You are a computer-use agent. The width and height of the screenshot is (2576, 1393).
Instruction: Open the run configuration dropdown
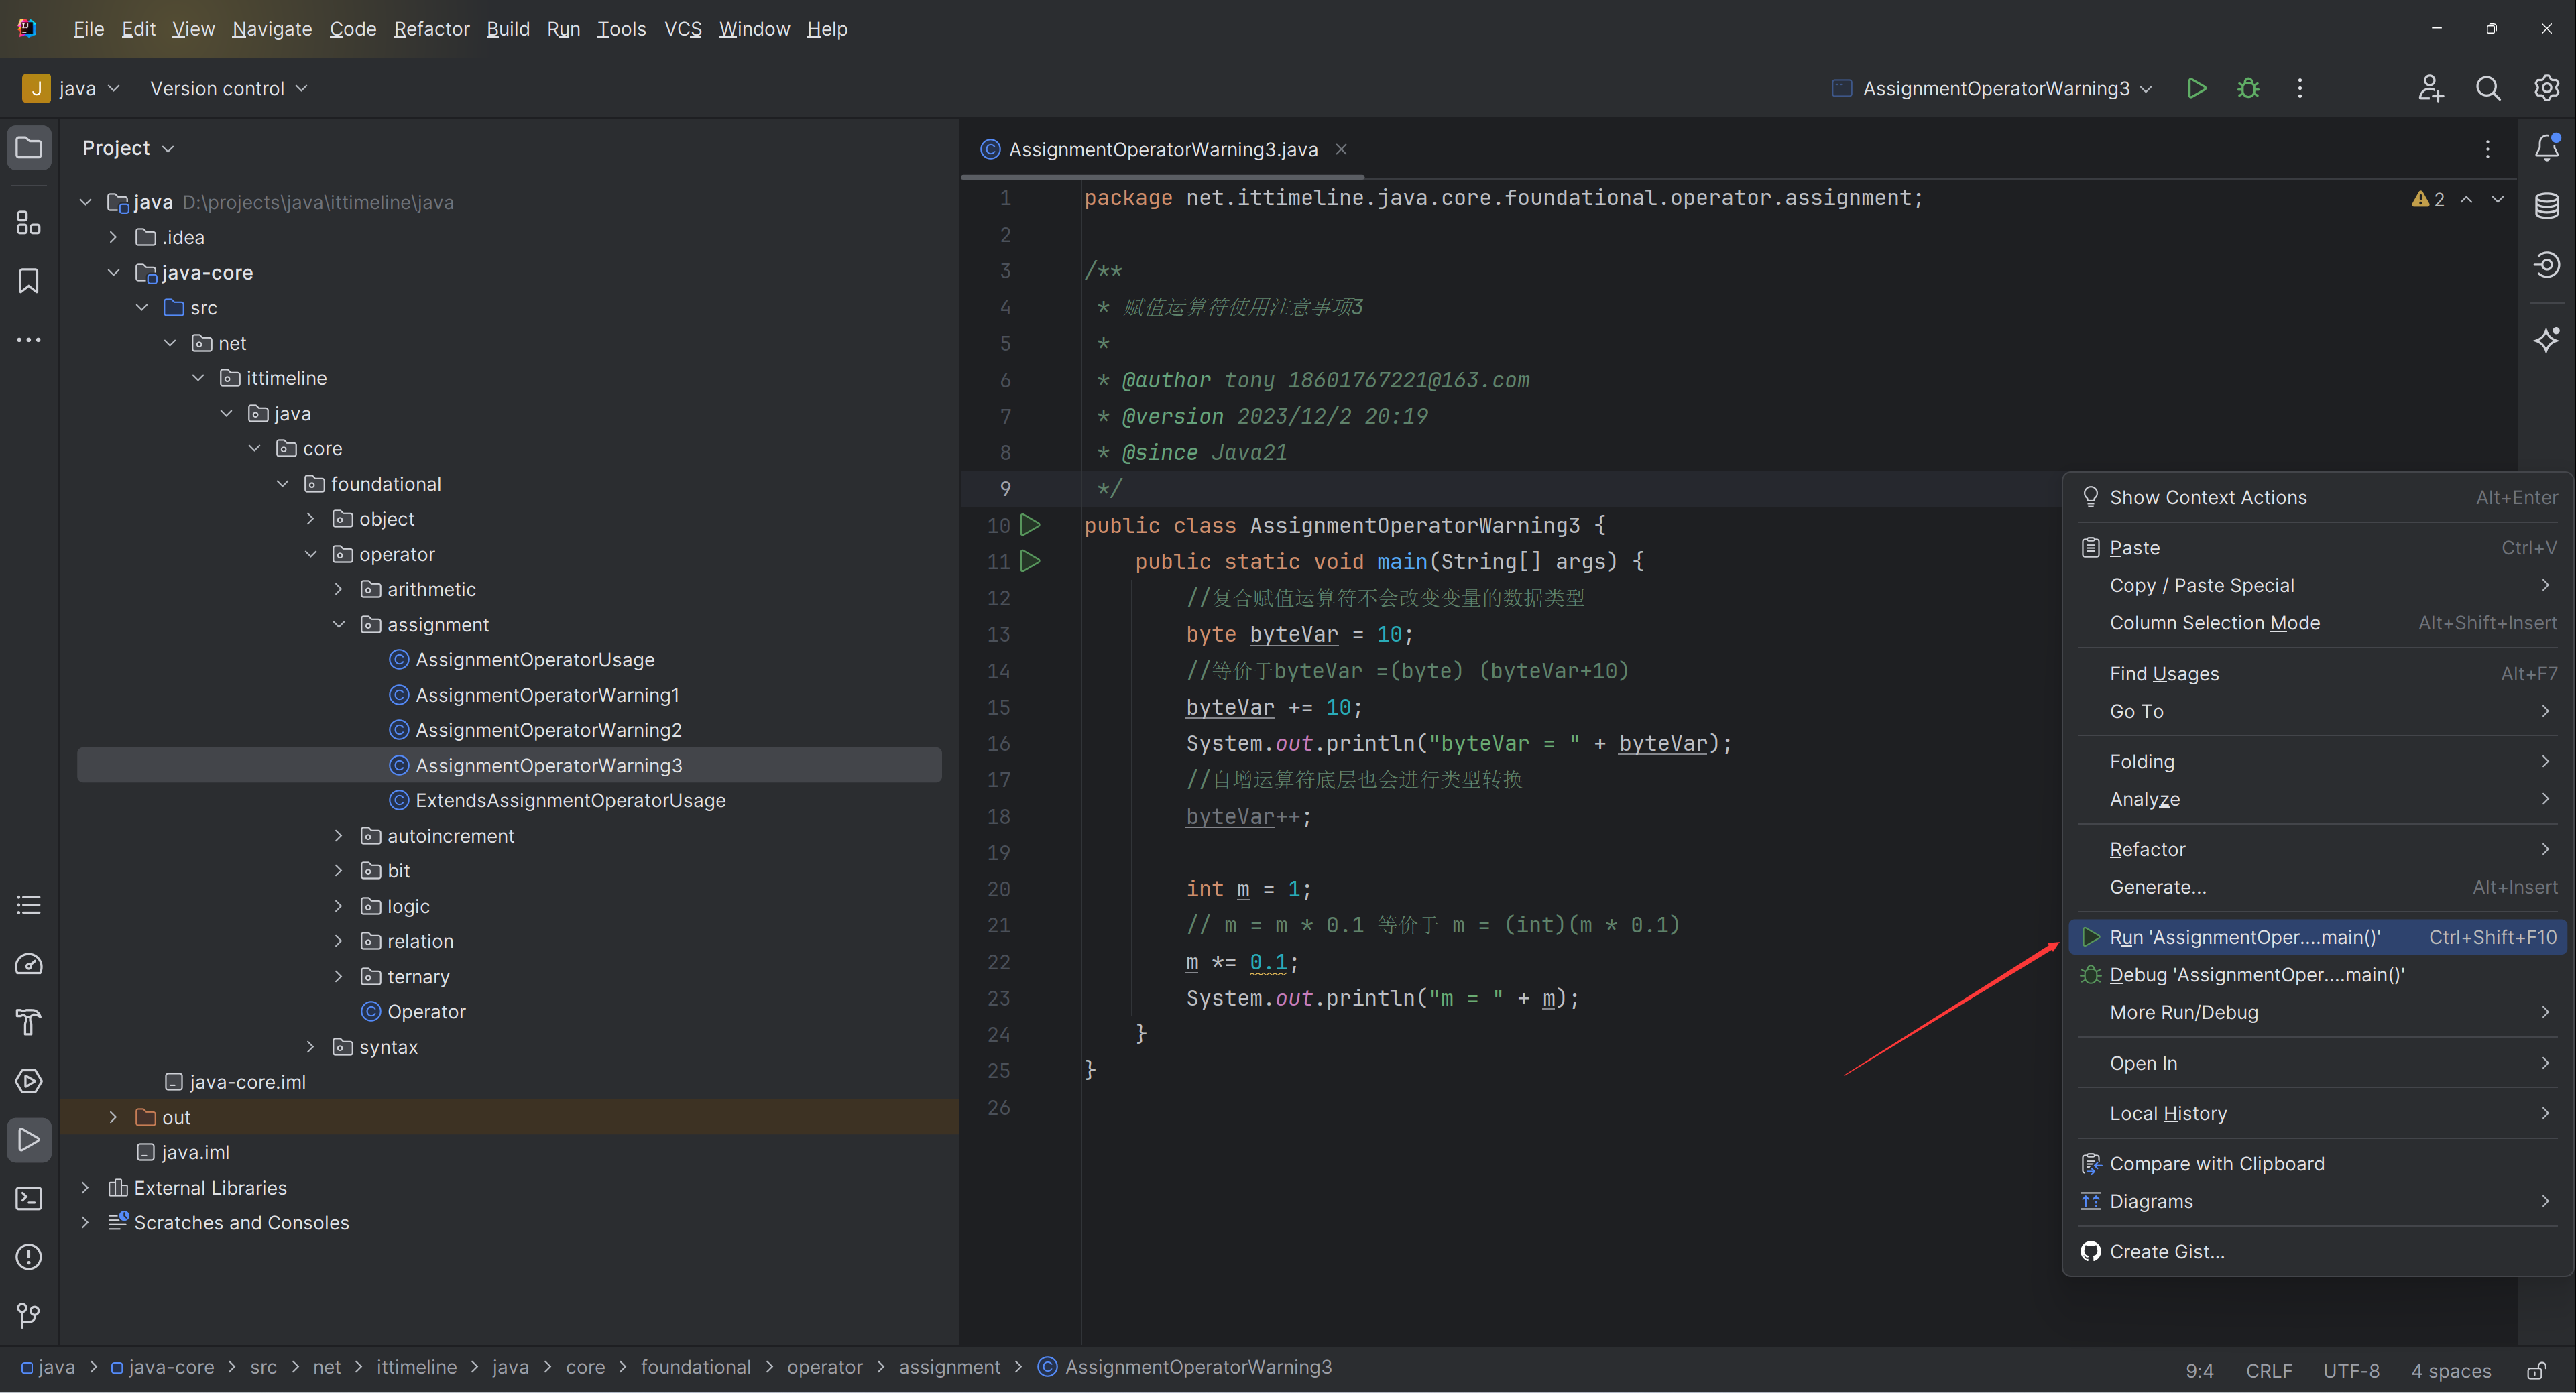tap(1991, 88)
